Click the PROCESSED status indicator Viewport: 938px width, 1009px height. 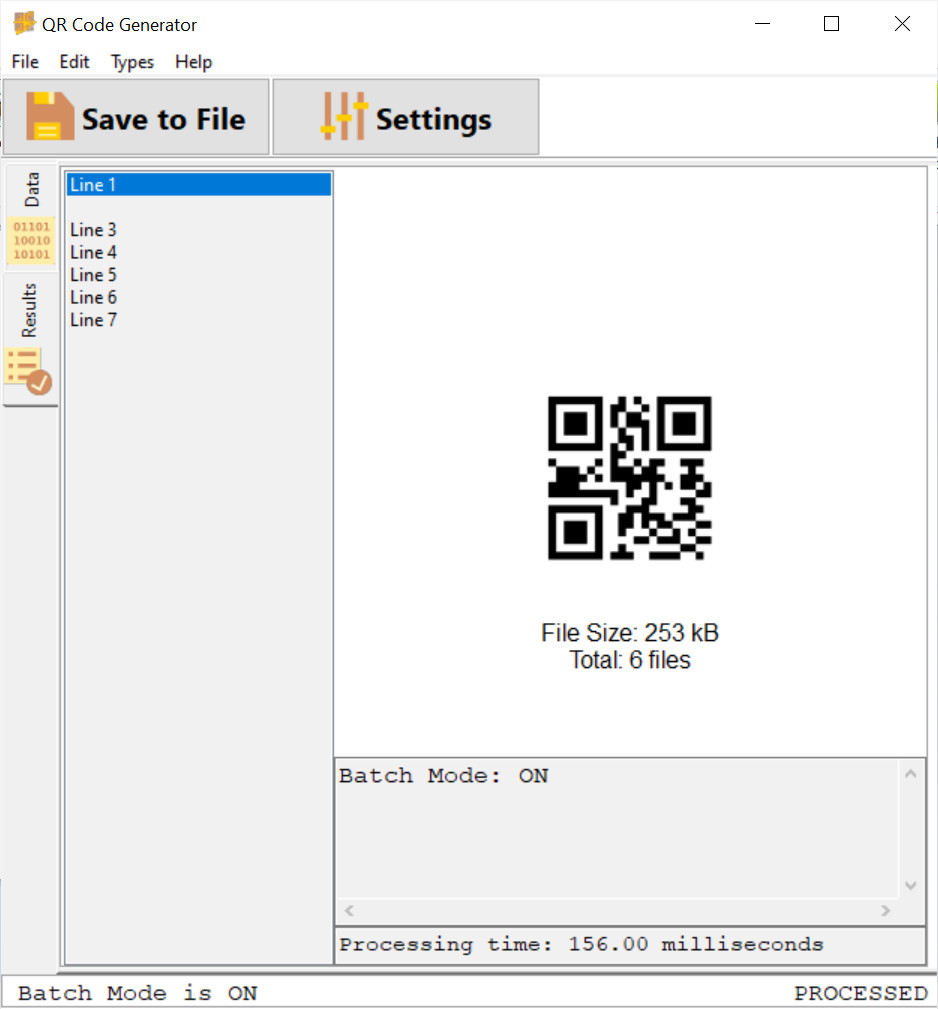tap(860, 993)
